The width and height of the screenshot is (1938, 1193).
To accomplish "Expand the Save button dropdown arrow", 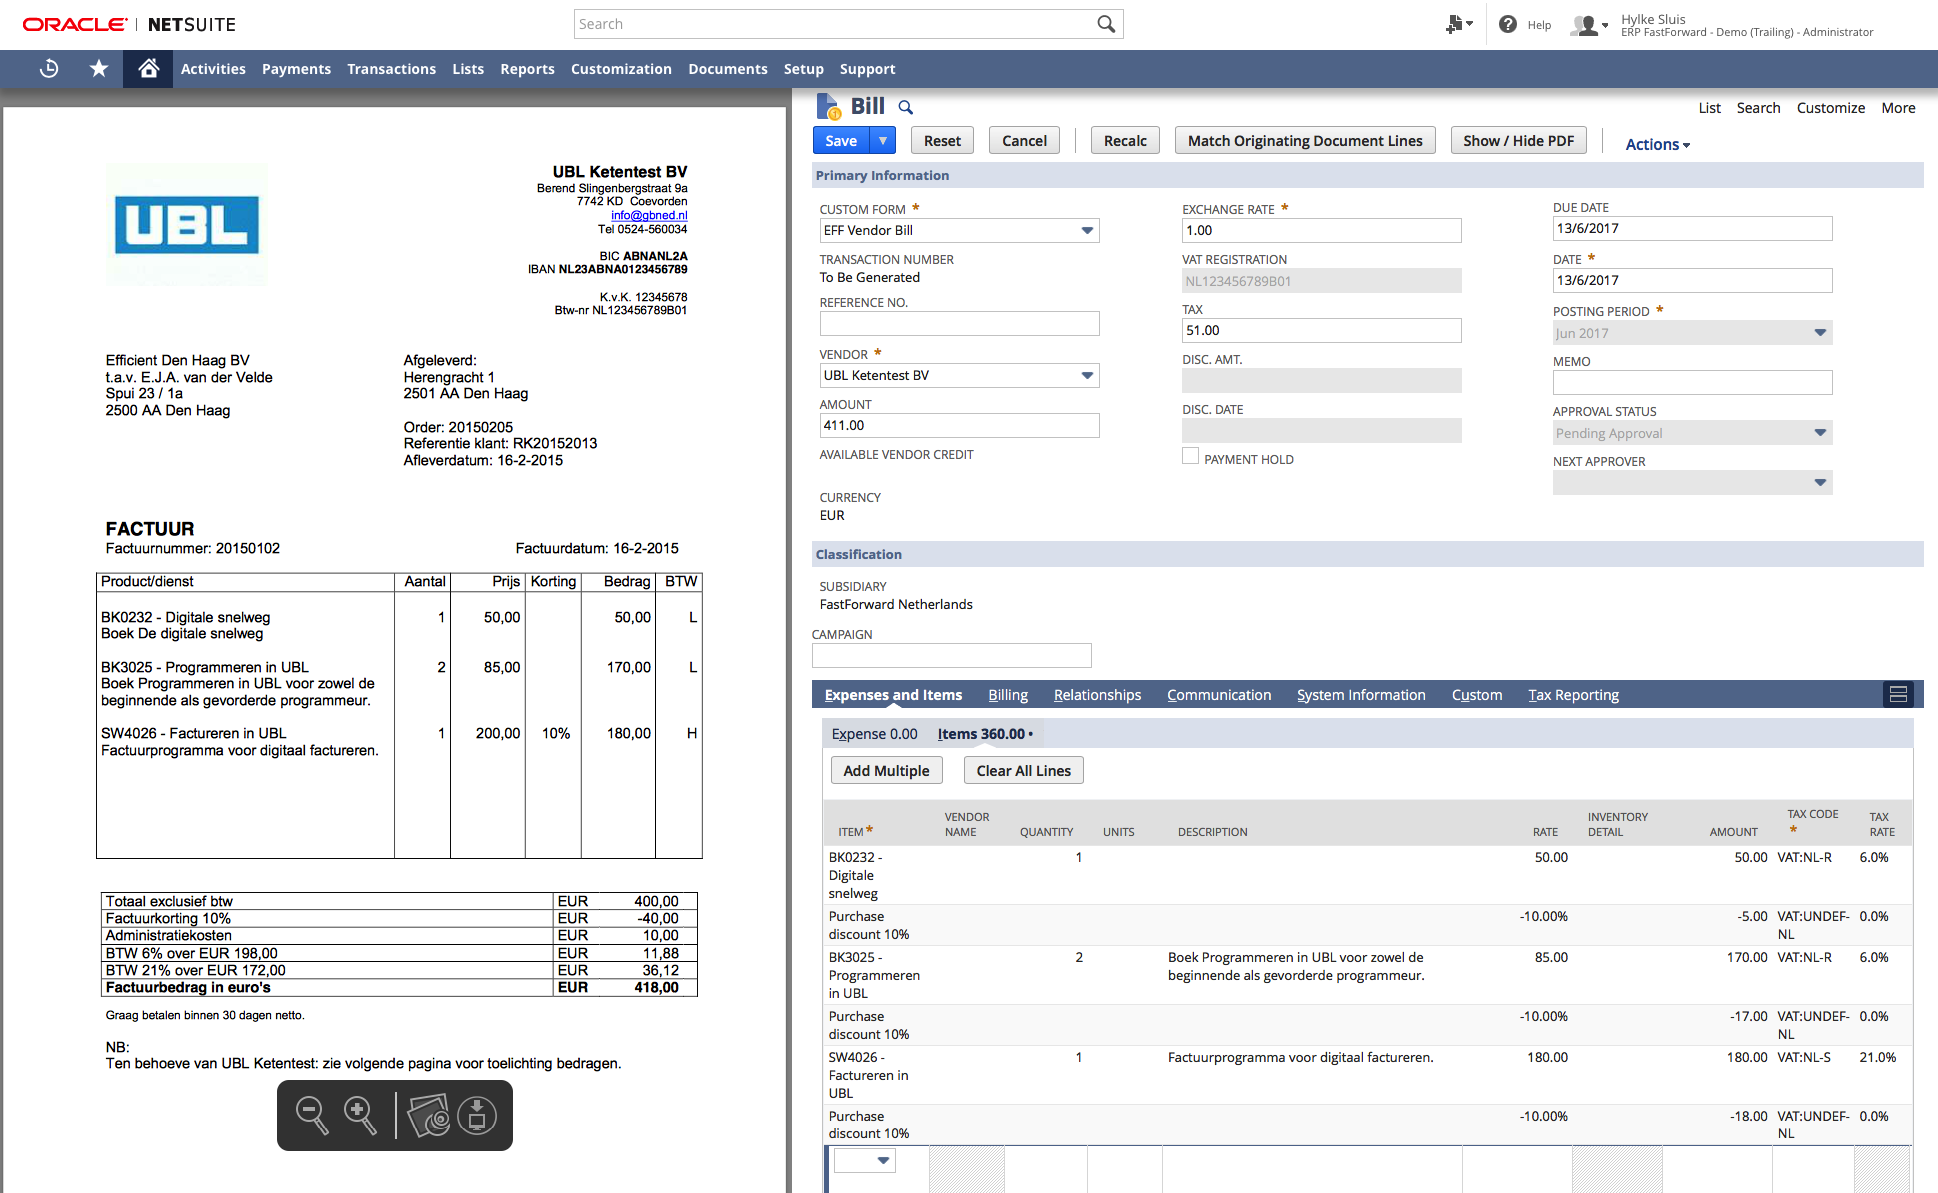I will pyautogui.click(x=882, y=140).
